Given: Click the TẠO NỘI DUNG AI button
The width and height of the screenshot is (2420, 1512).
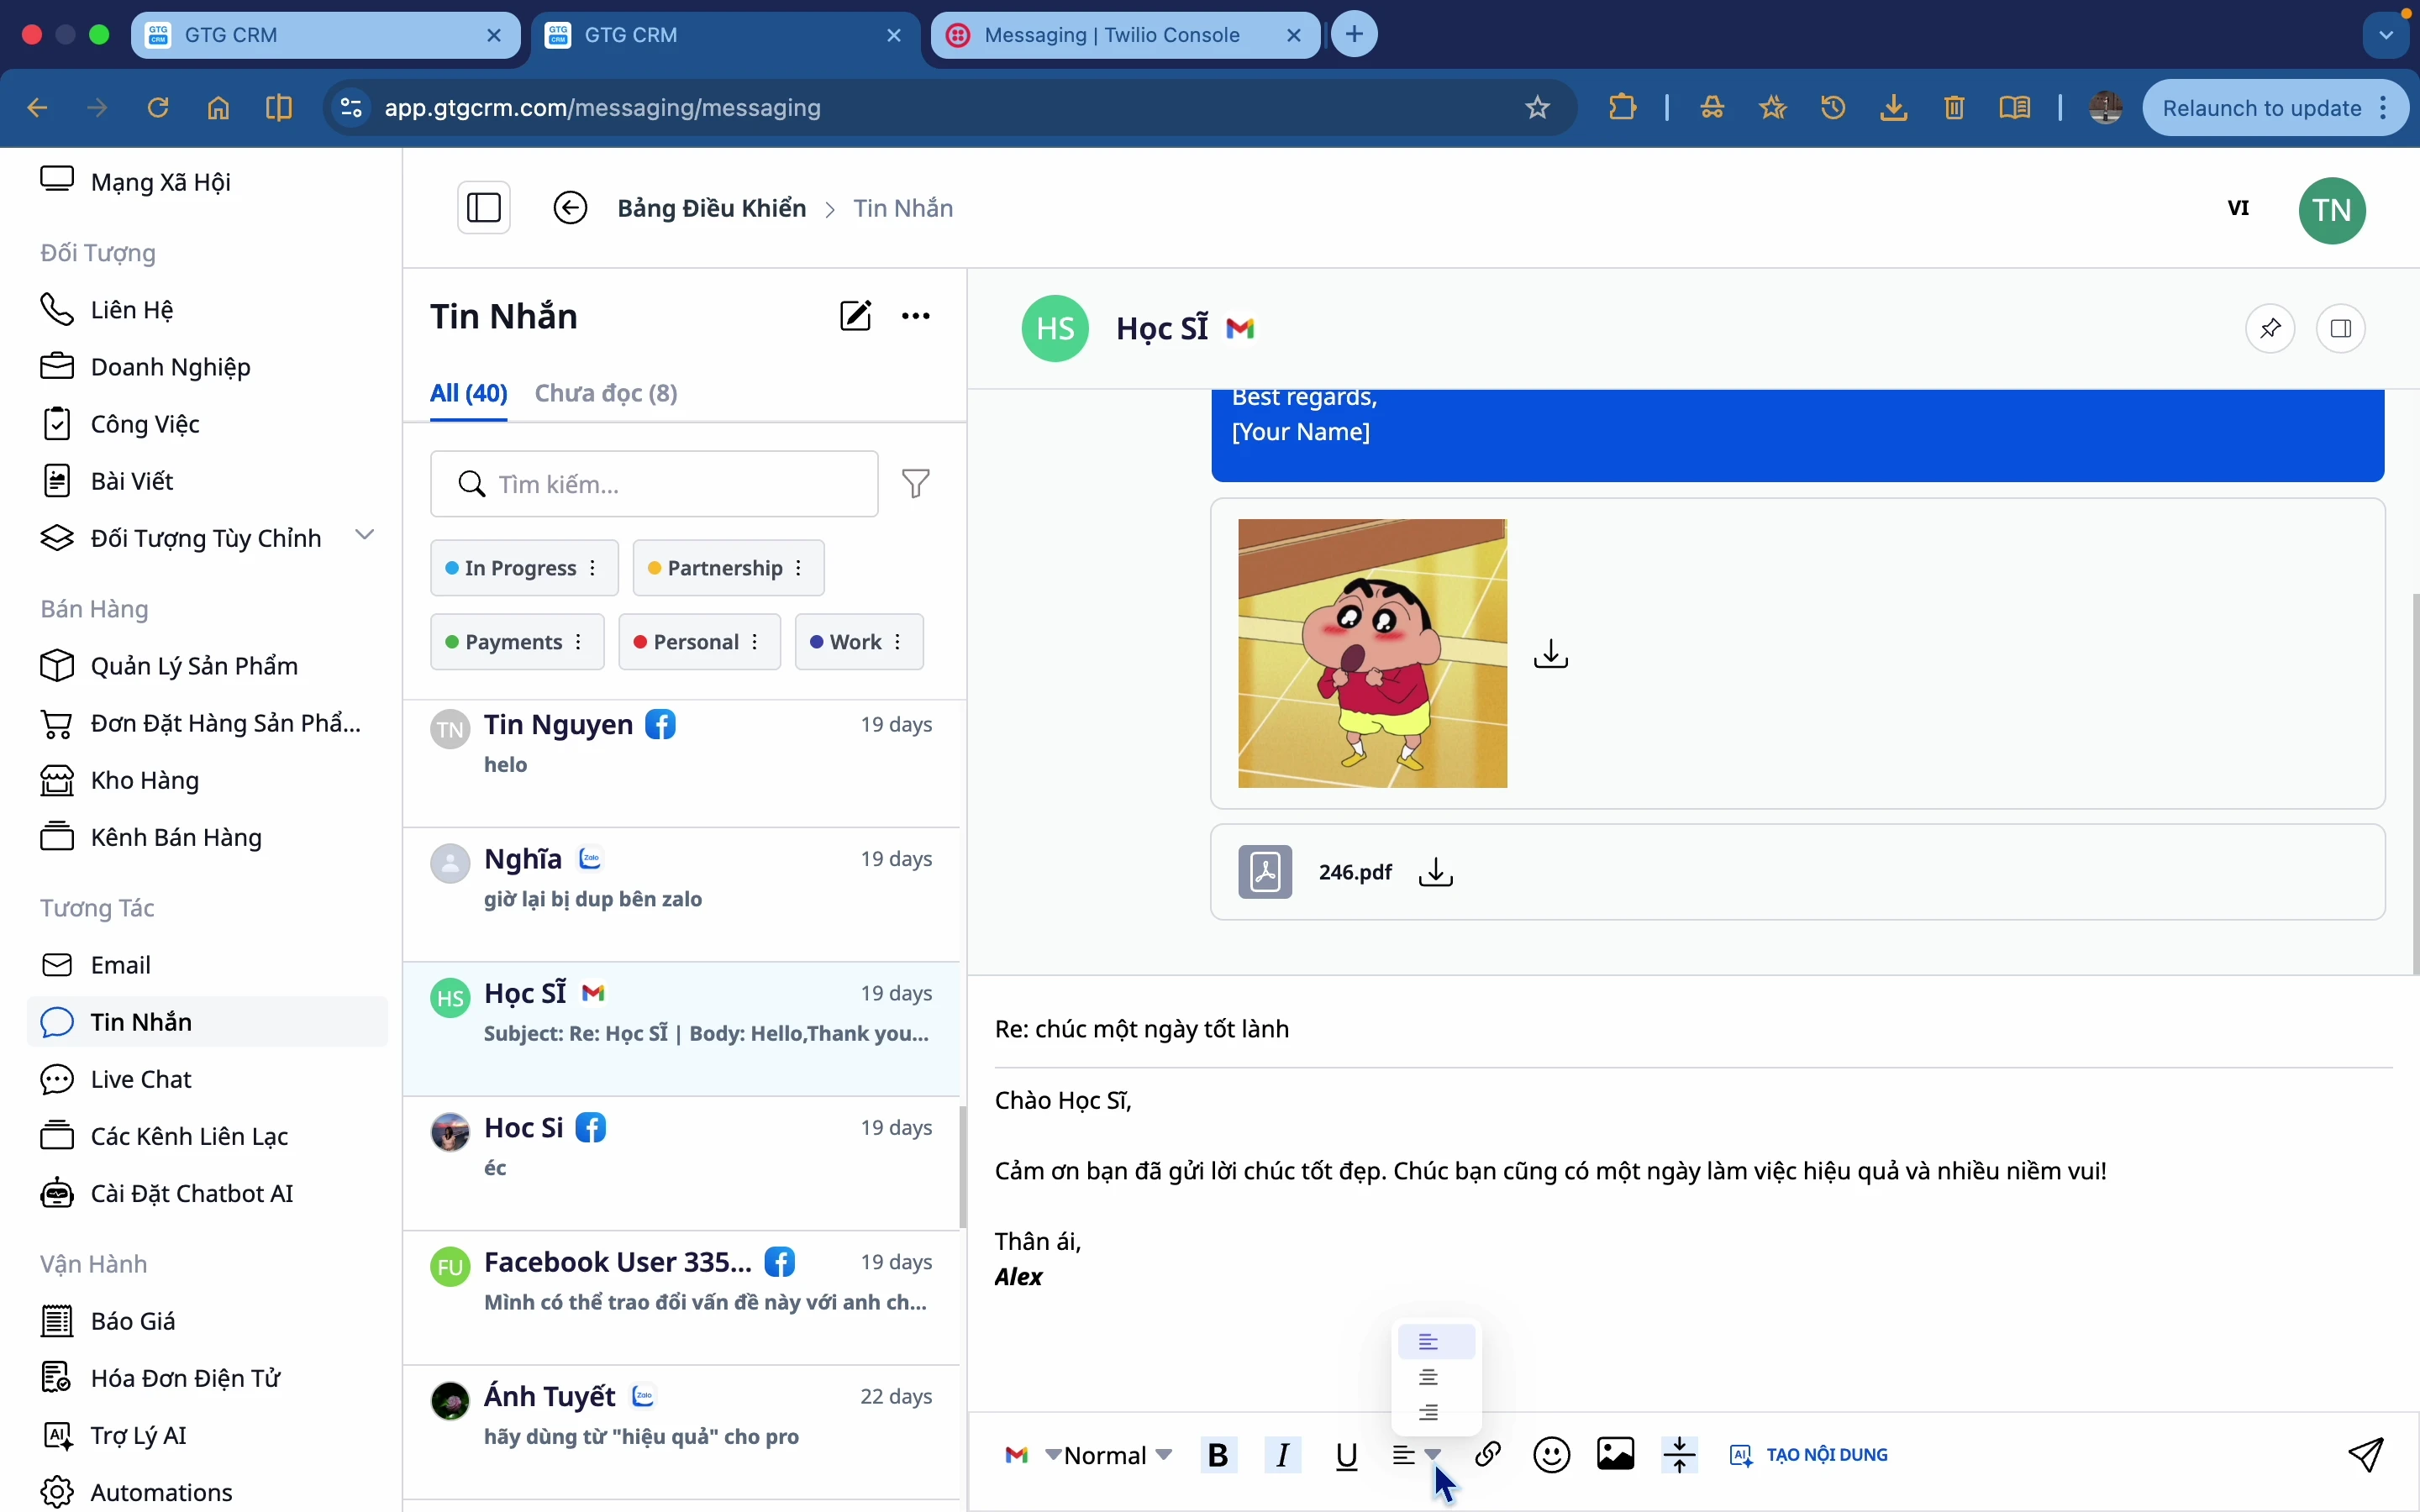Looking at the screenshot, I should 1810,1455.
